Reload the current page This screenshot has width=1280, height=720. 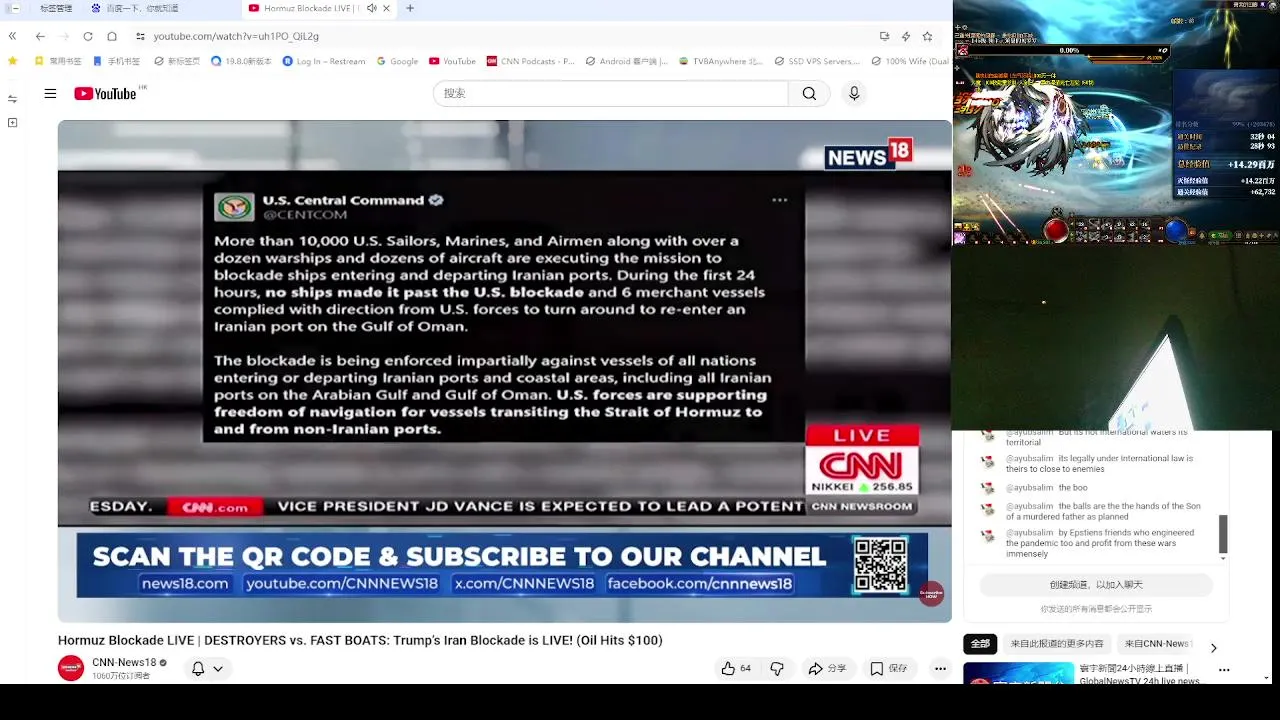click(88, 36)
